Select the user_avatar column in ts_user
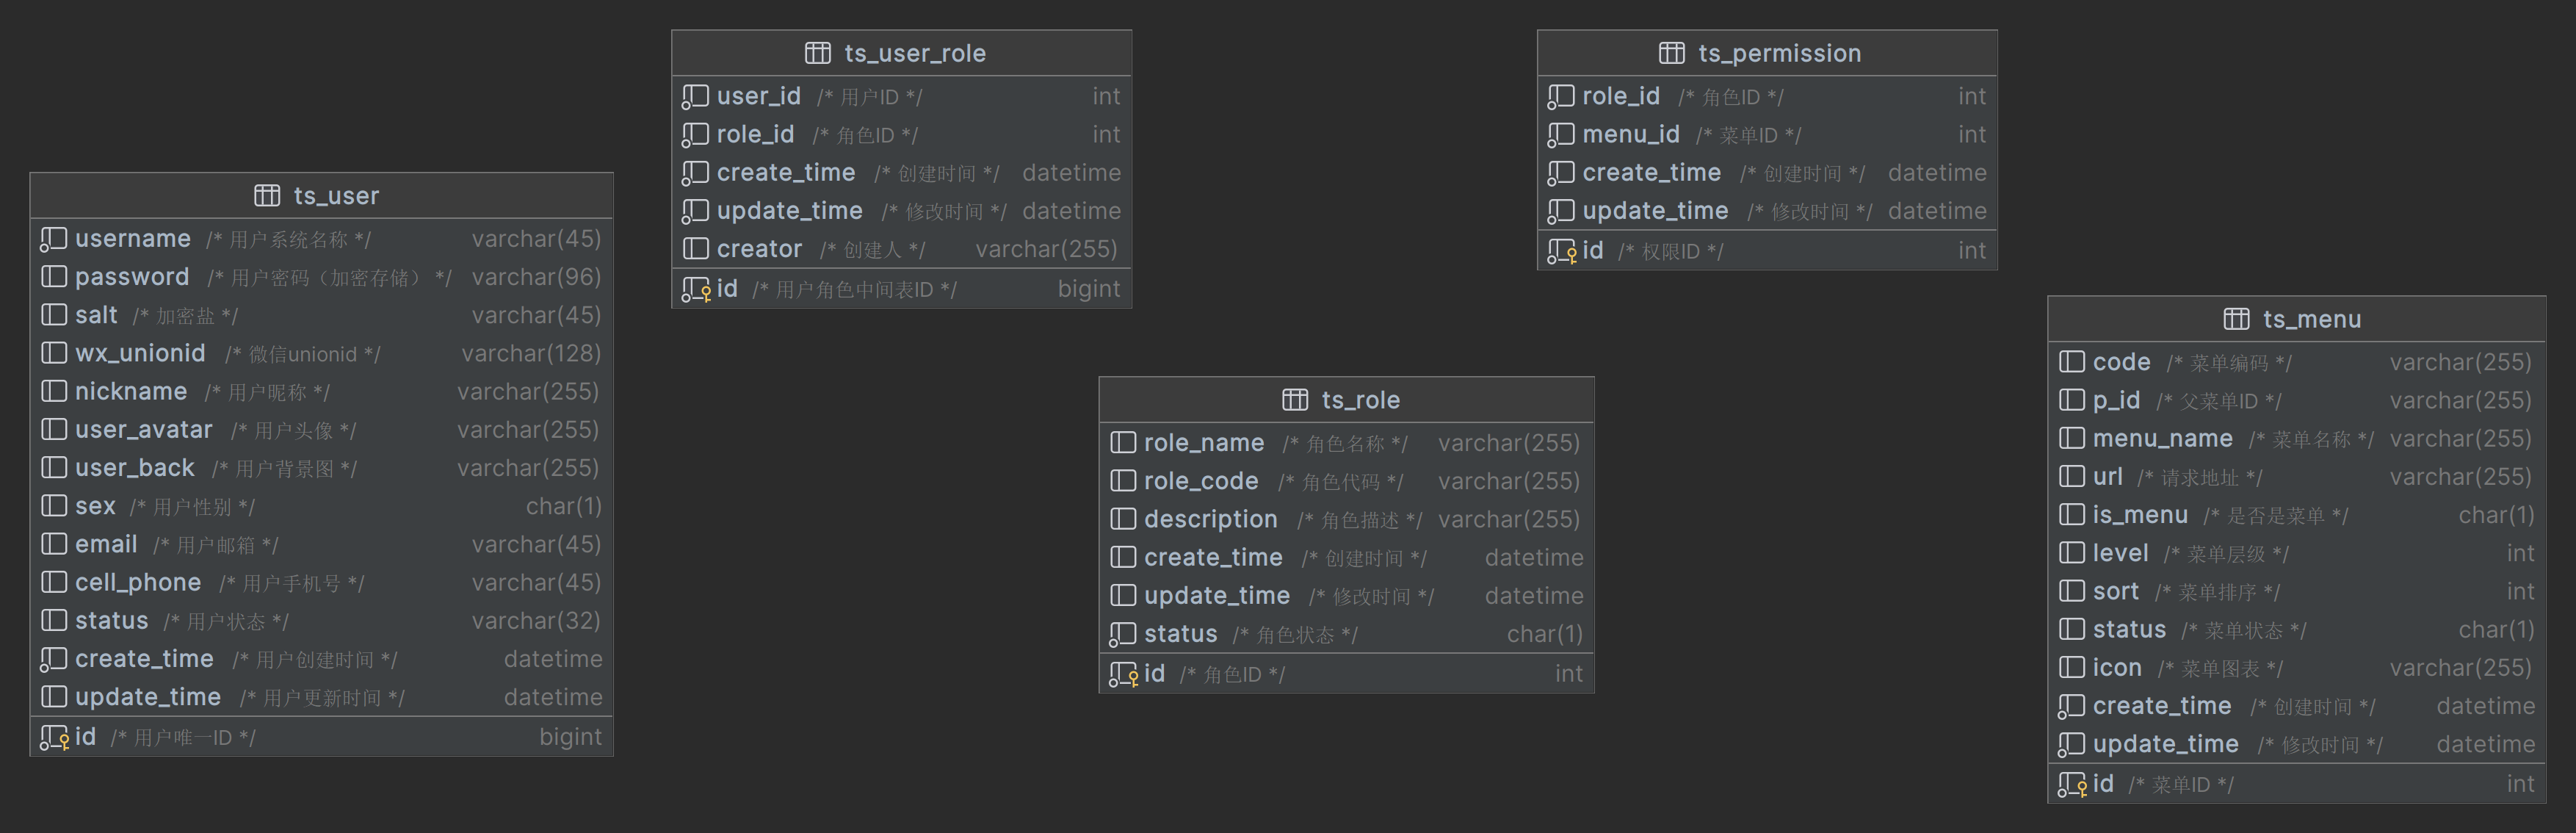The width and height of the screenshot is (2576, 833). (x=144, y=430)
